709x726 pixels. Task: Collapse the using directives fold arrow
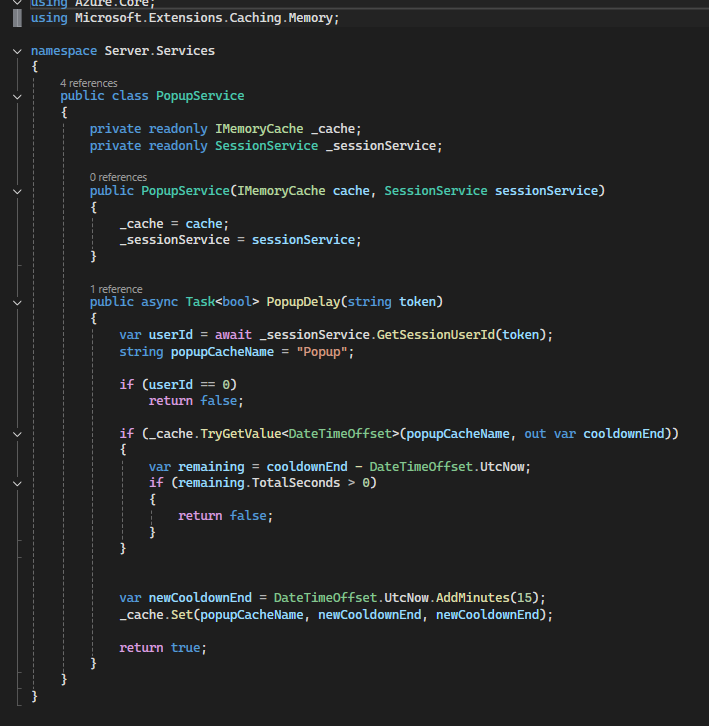click(x=18, y=3)
